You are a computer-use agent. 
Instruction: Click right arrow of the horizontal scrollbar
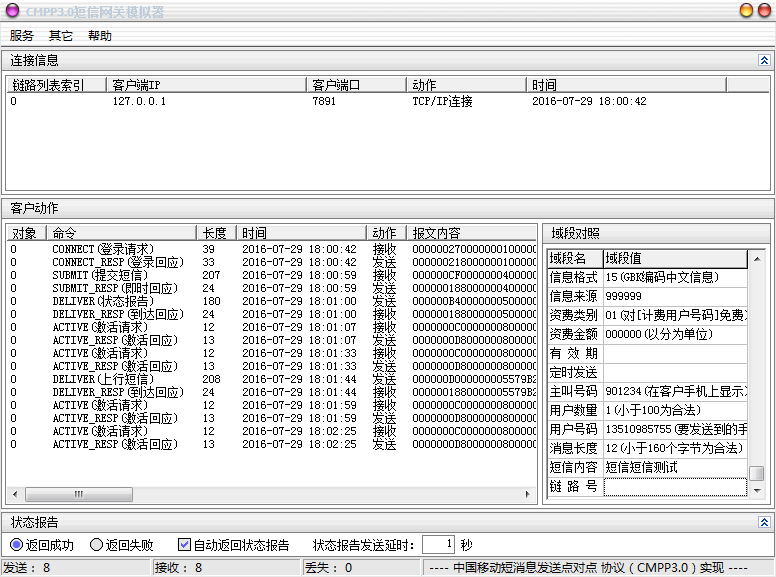coord(529,495)
